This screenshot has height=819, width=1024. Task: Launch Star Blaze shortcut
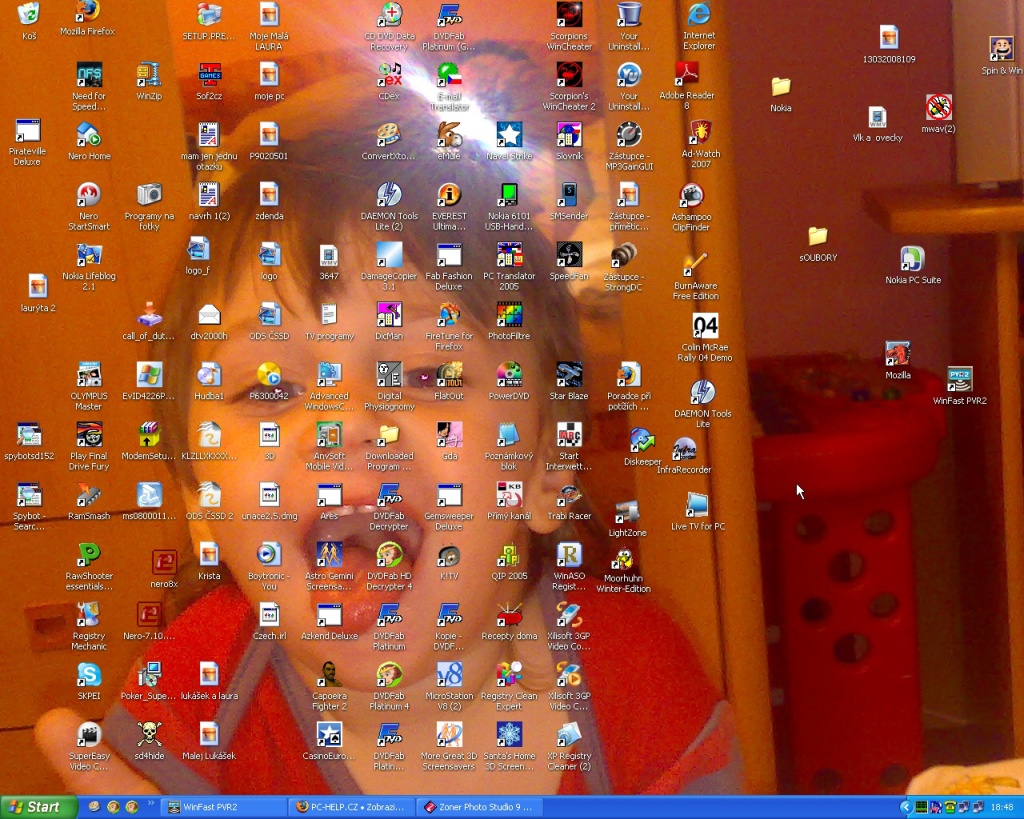coord(569,381)
